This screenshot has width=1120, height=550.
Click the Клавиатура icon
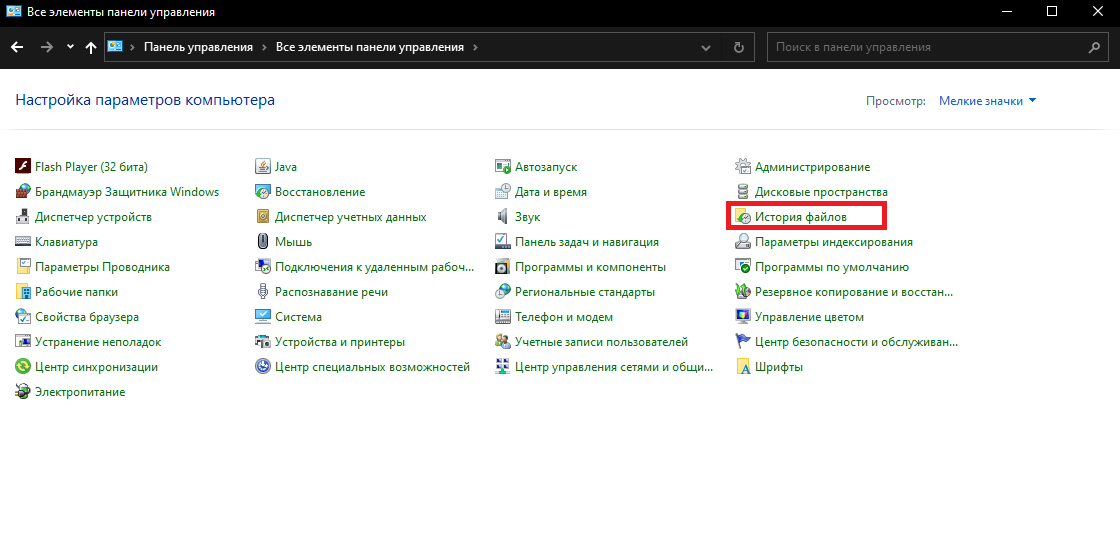23,241
